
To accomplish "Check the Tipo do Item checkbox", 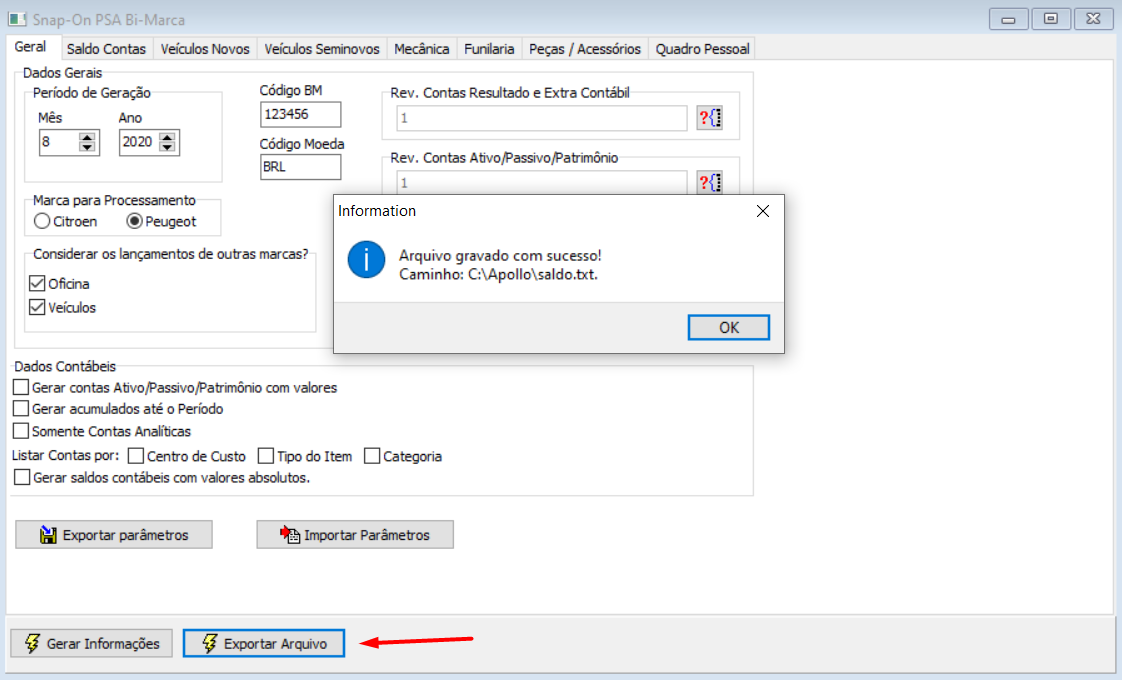I will [266, 456].
